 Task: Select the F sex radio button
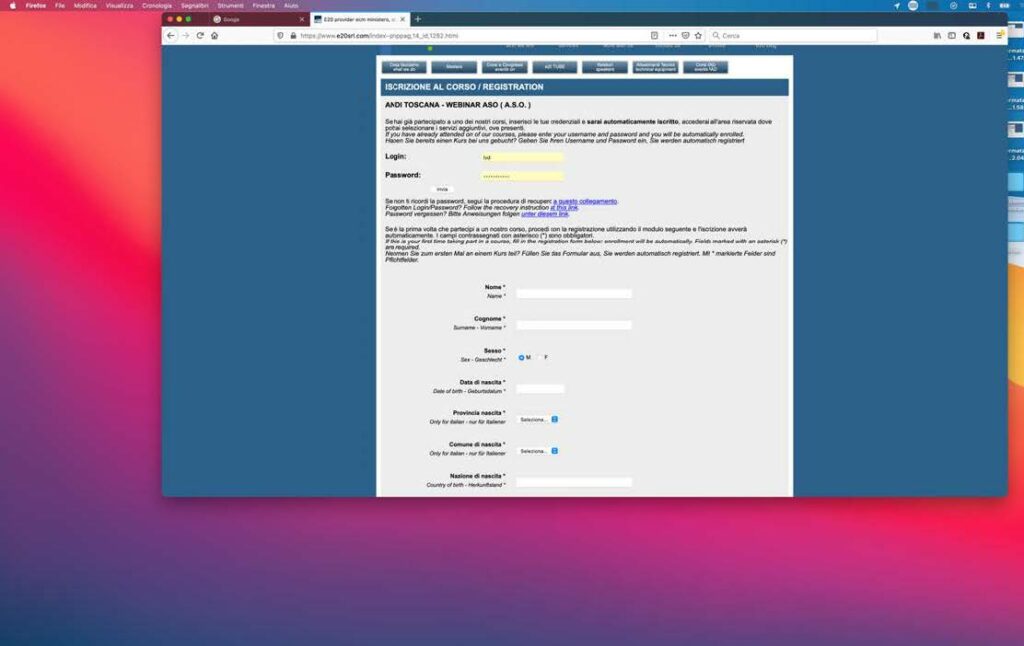[539, 358]
